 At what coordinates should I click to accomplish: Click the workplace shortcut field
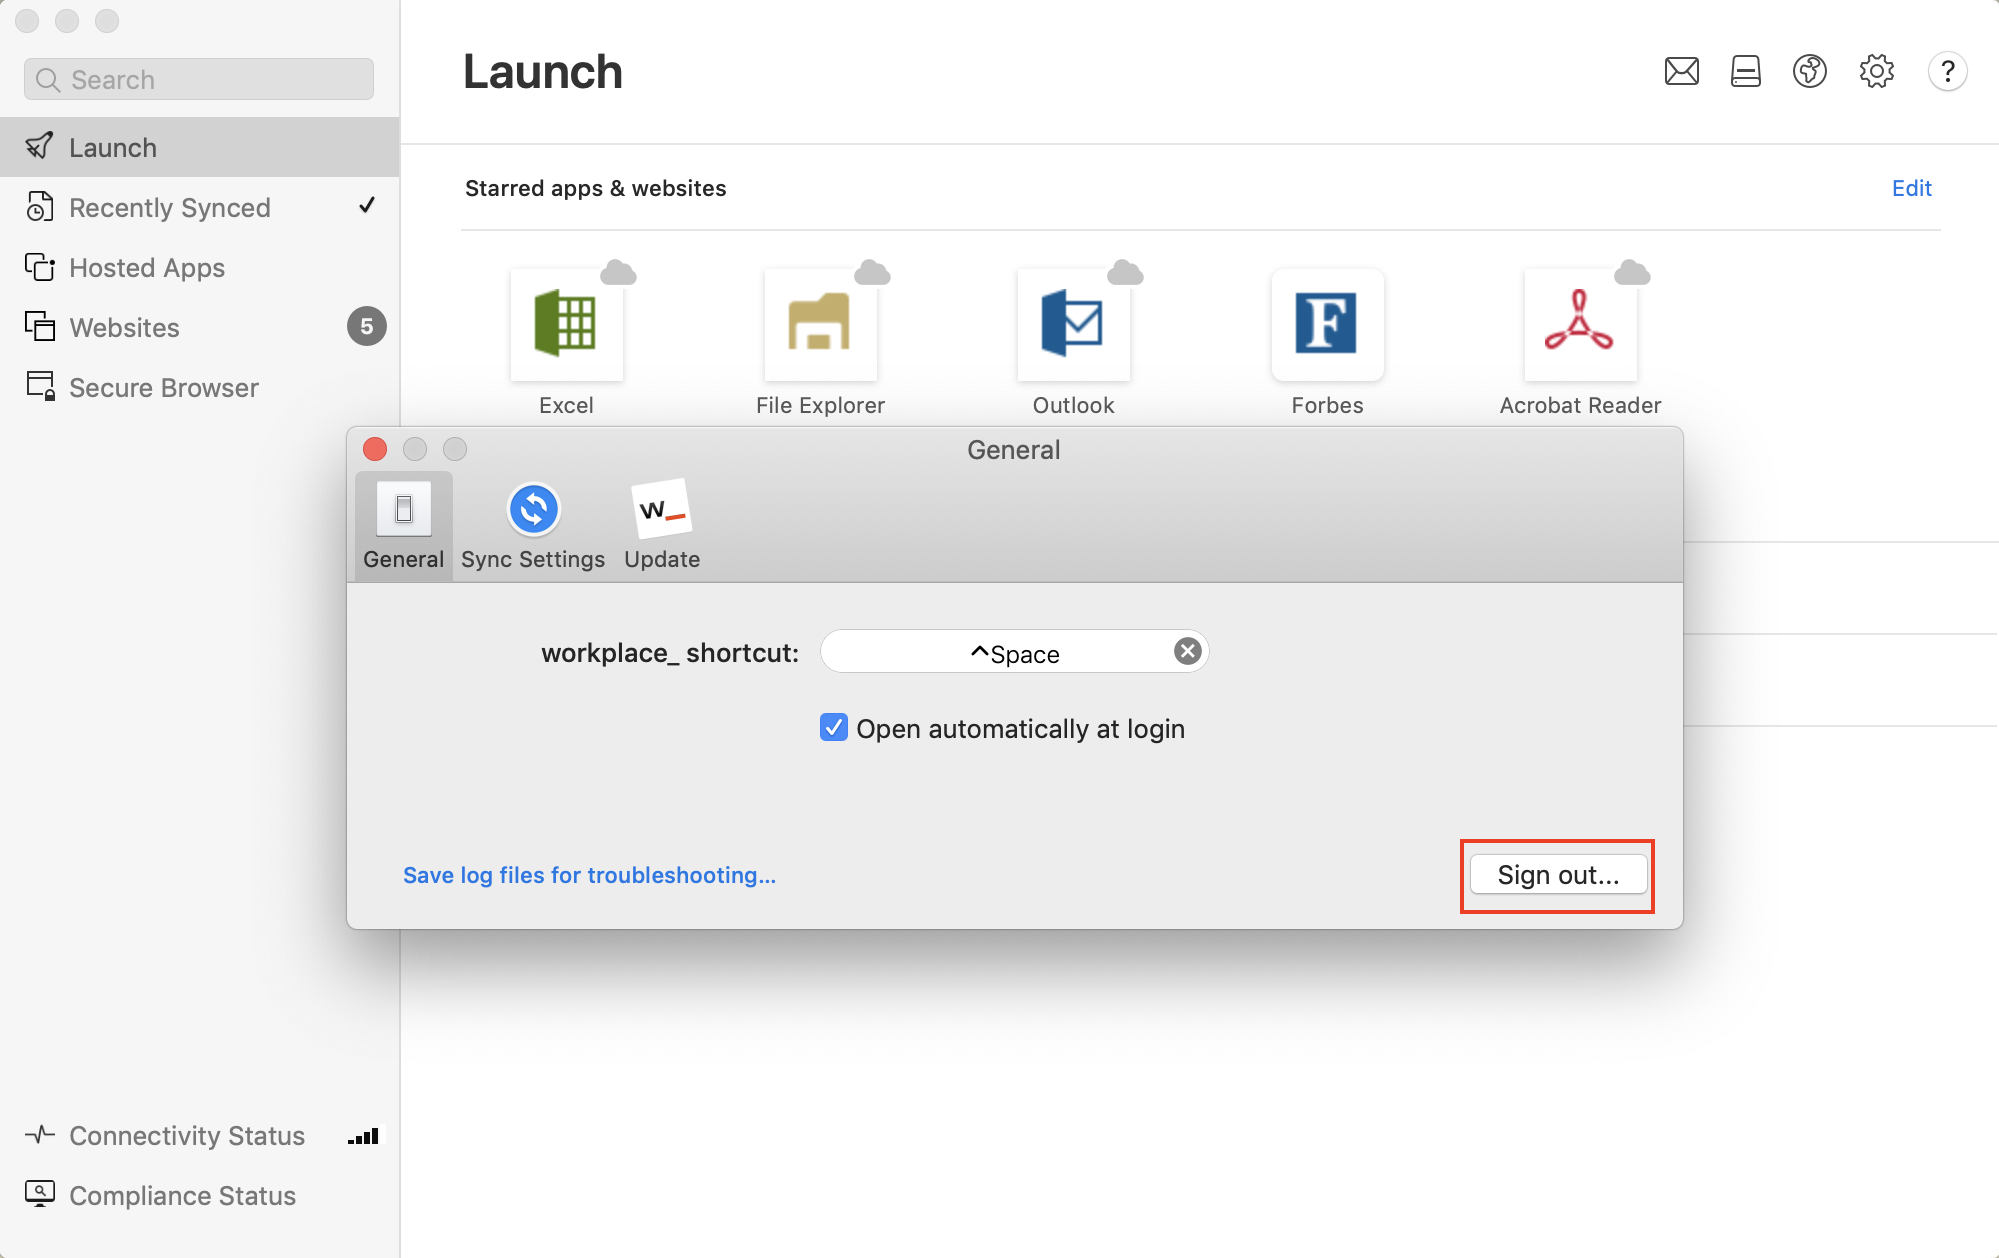point(1014,652)
